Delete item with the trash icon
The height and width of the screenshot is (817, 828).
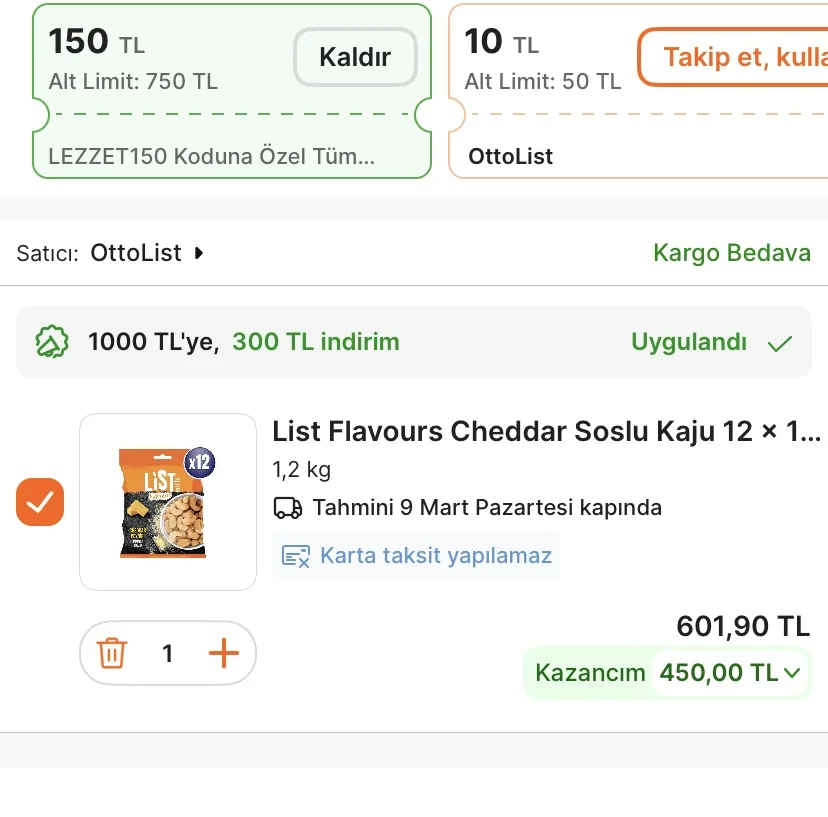(111, 654)
